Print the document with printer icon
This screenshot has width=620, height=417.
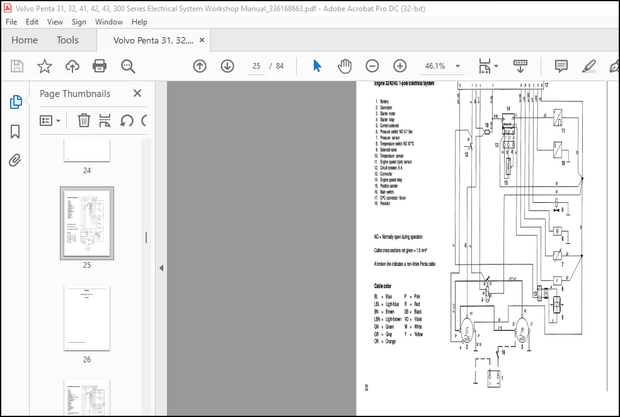[x=99, y=66]
